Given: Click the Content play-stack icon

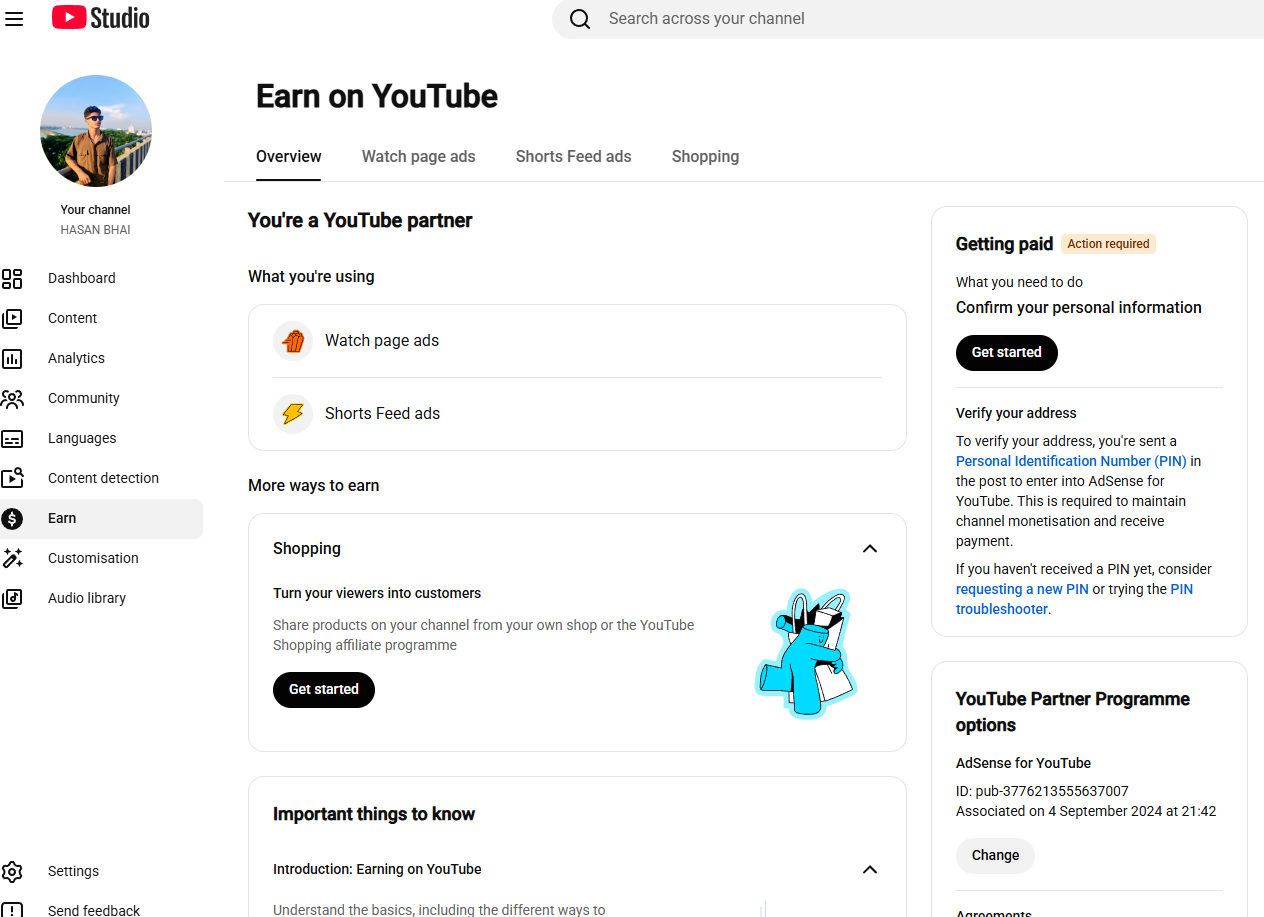Looking at the screenshot, I should pos(12,318).
